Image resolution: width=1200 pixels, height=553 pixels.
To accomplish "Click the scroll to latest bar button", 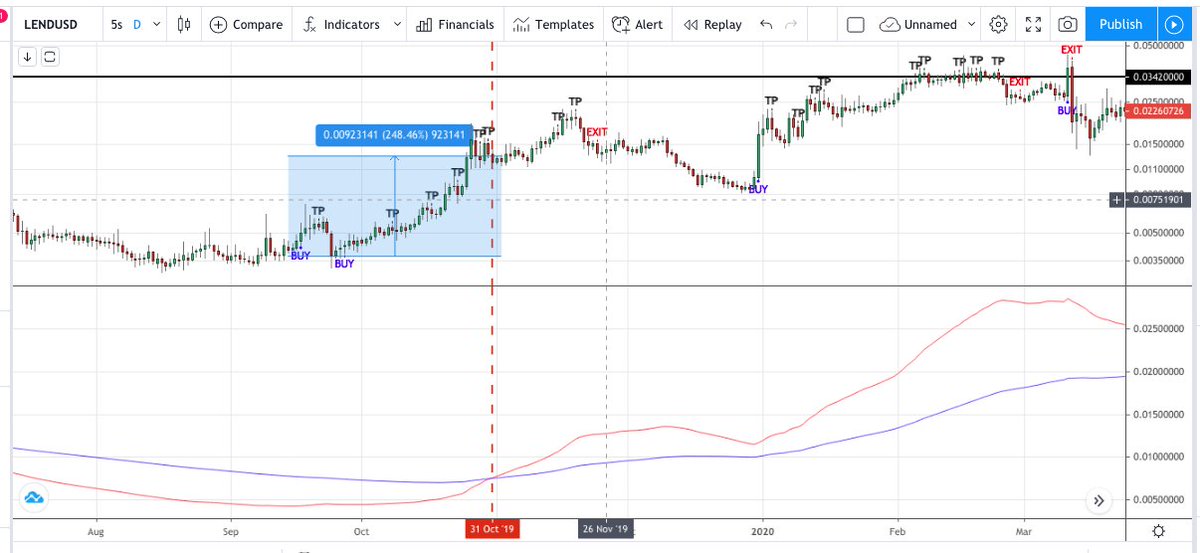I will coord(1098,501).
